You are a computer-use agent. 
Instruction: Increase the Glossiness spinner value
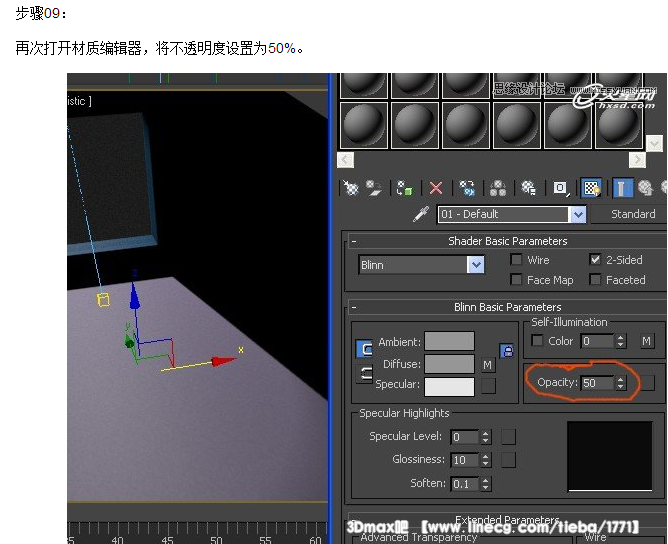point(486,456)
